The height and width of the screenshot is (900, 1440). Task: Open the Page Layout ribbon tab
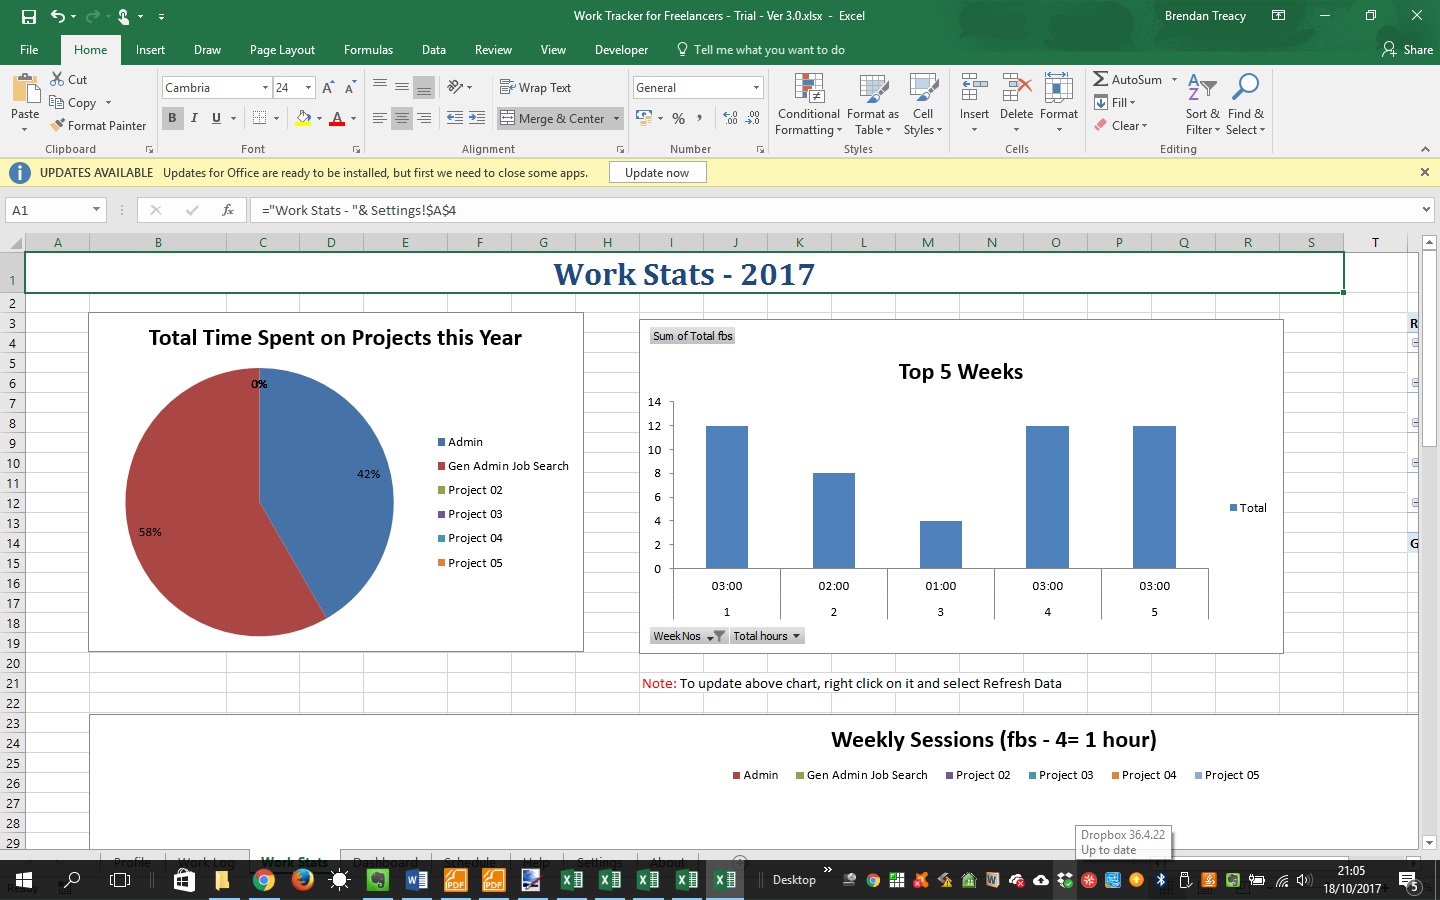(282, 50)
